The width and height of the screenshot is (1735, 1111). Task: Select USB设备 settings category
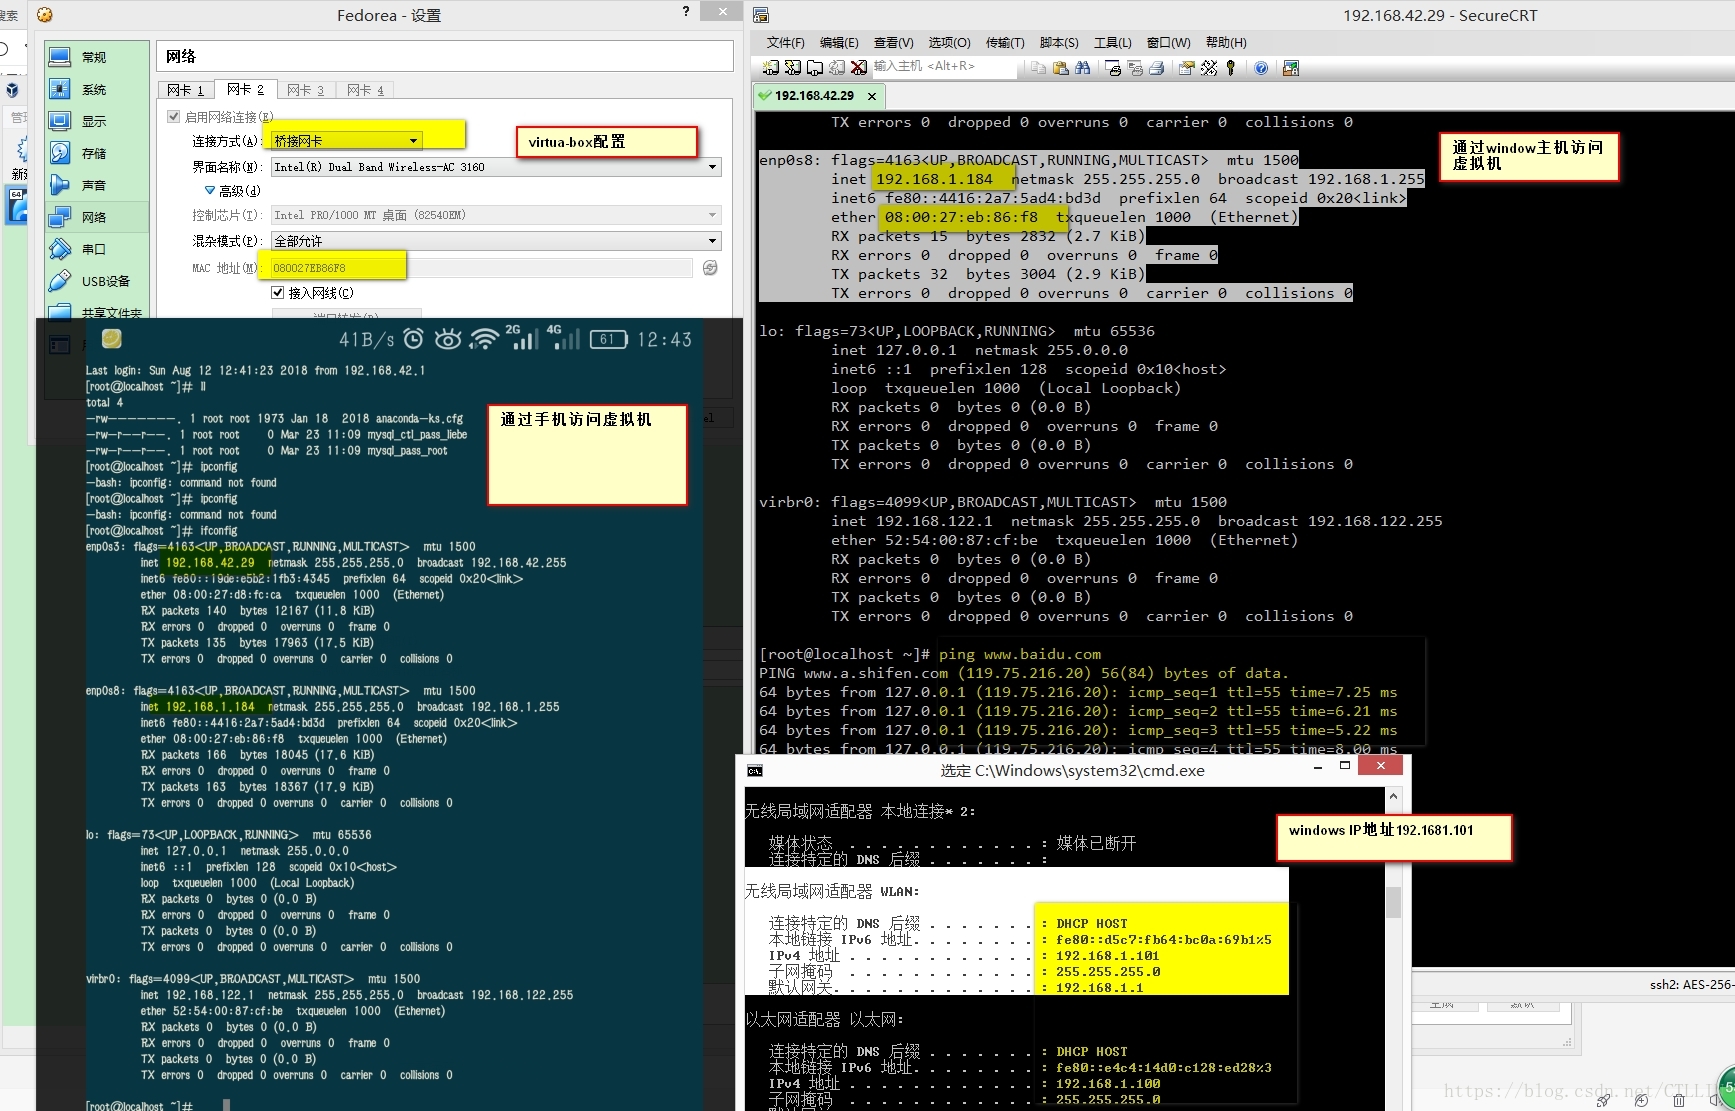(x=97, y=281)
